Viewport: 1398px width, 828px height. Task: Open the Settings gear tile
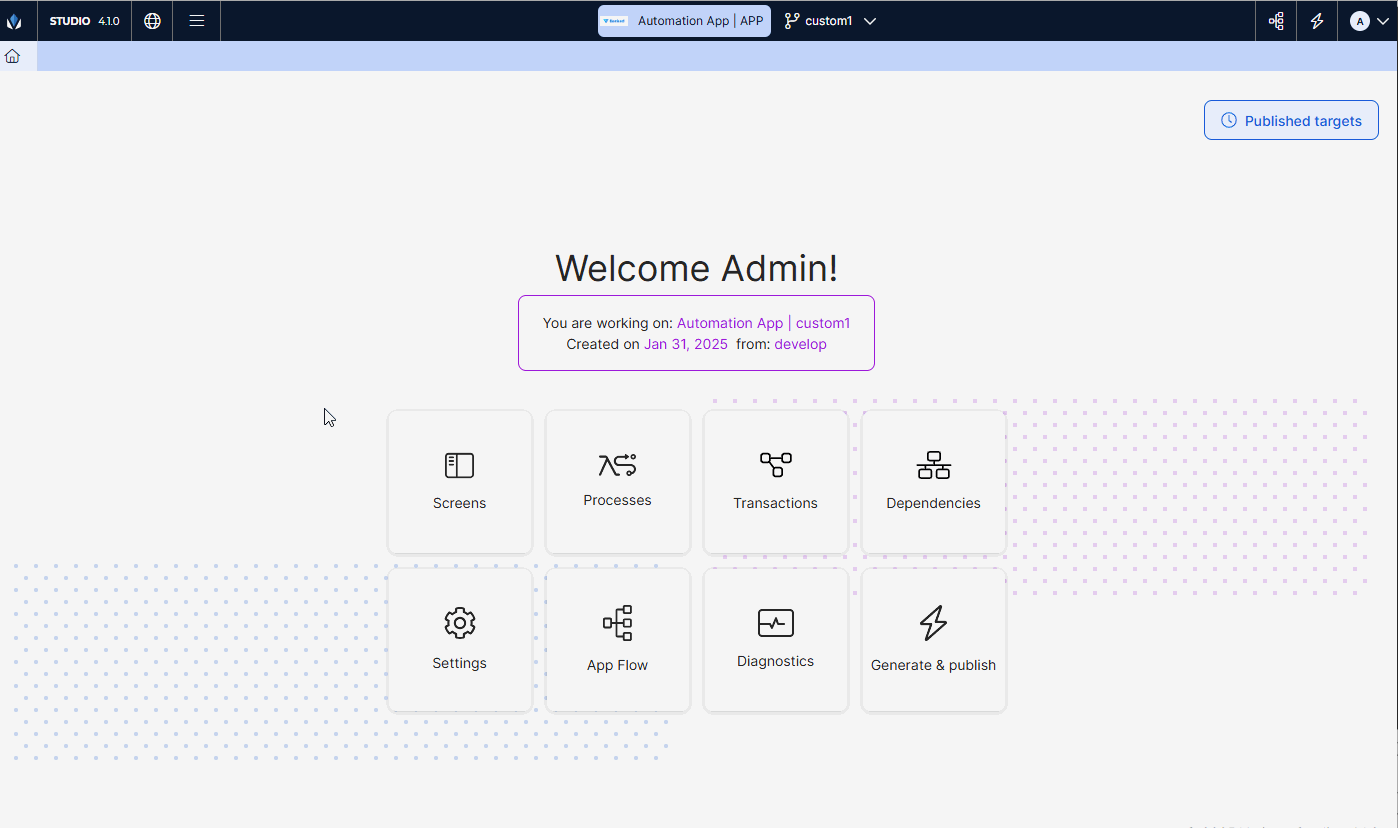[x=460, y=640]
